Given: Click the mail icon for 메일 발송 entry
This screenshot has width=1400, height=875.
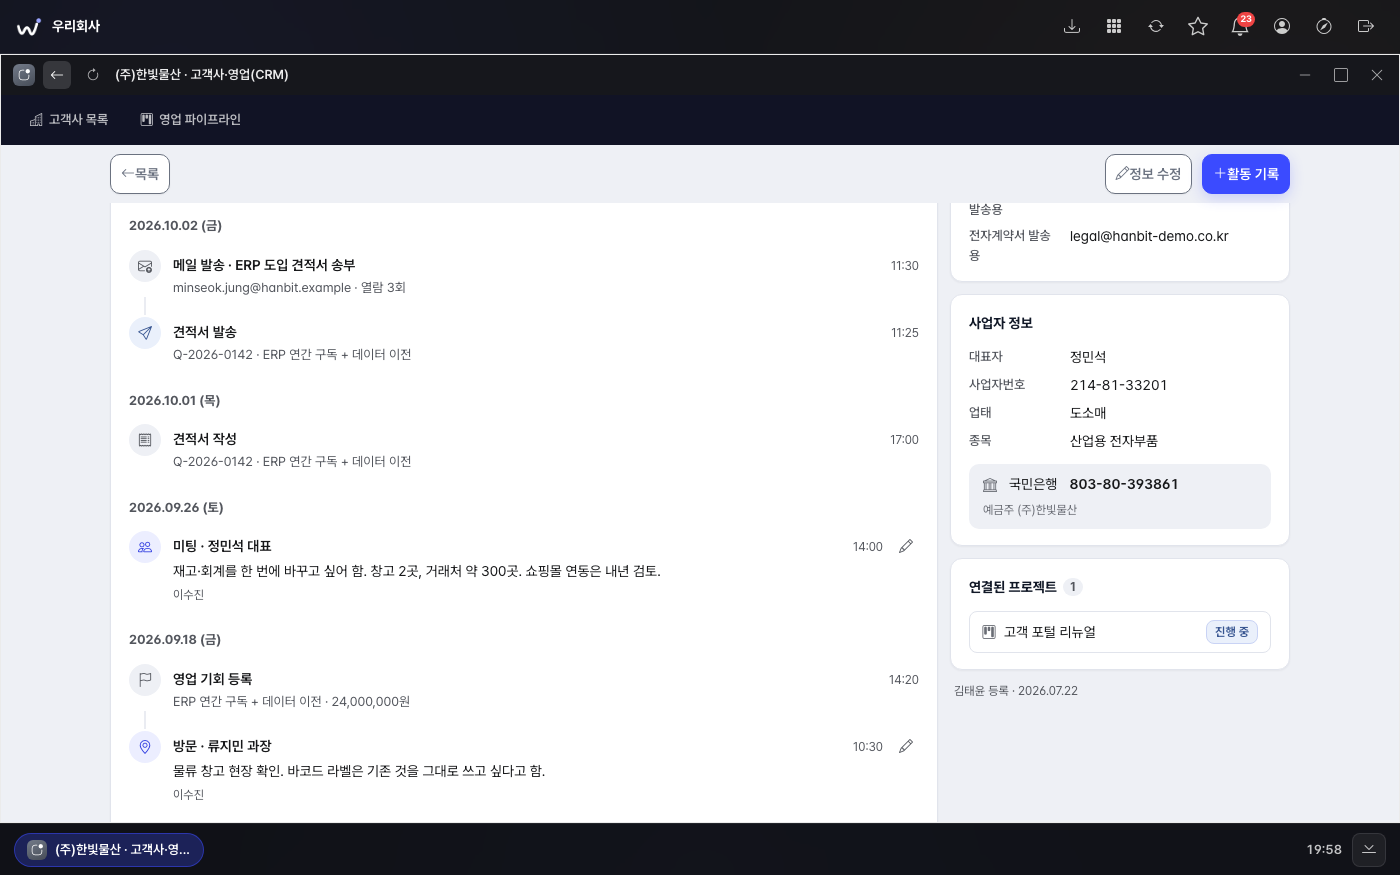Looking at the screenshot, I should (x=145, y=266).
